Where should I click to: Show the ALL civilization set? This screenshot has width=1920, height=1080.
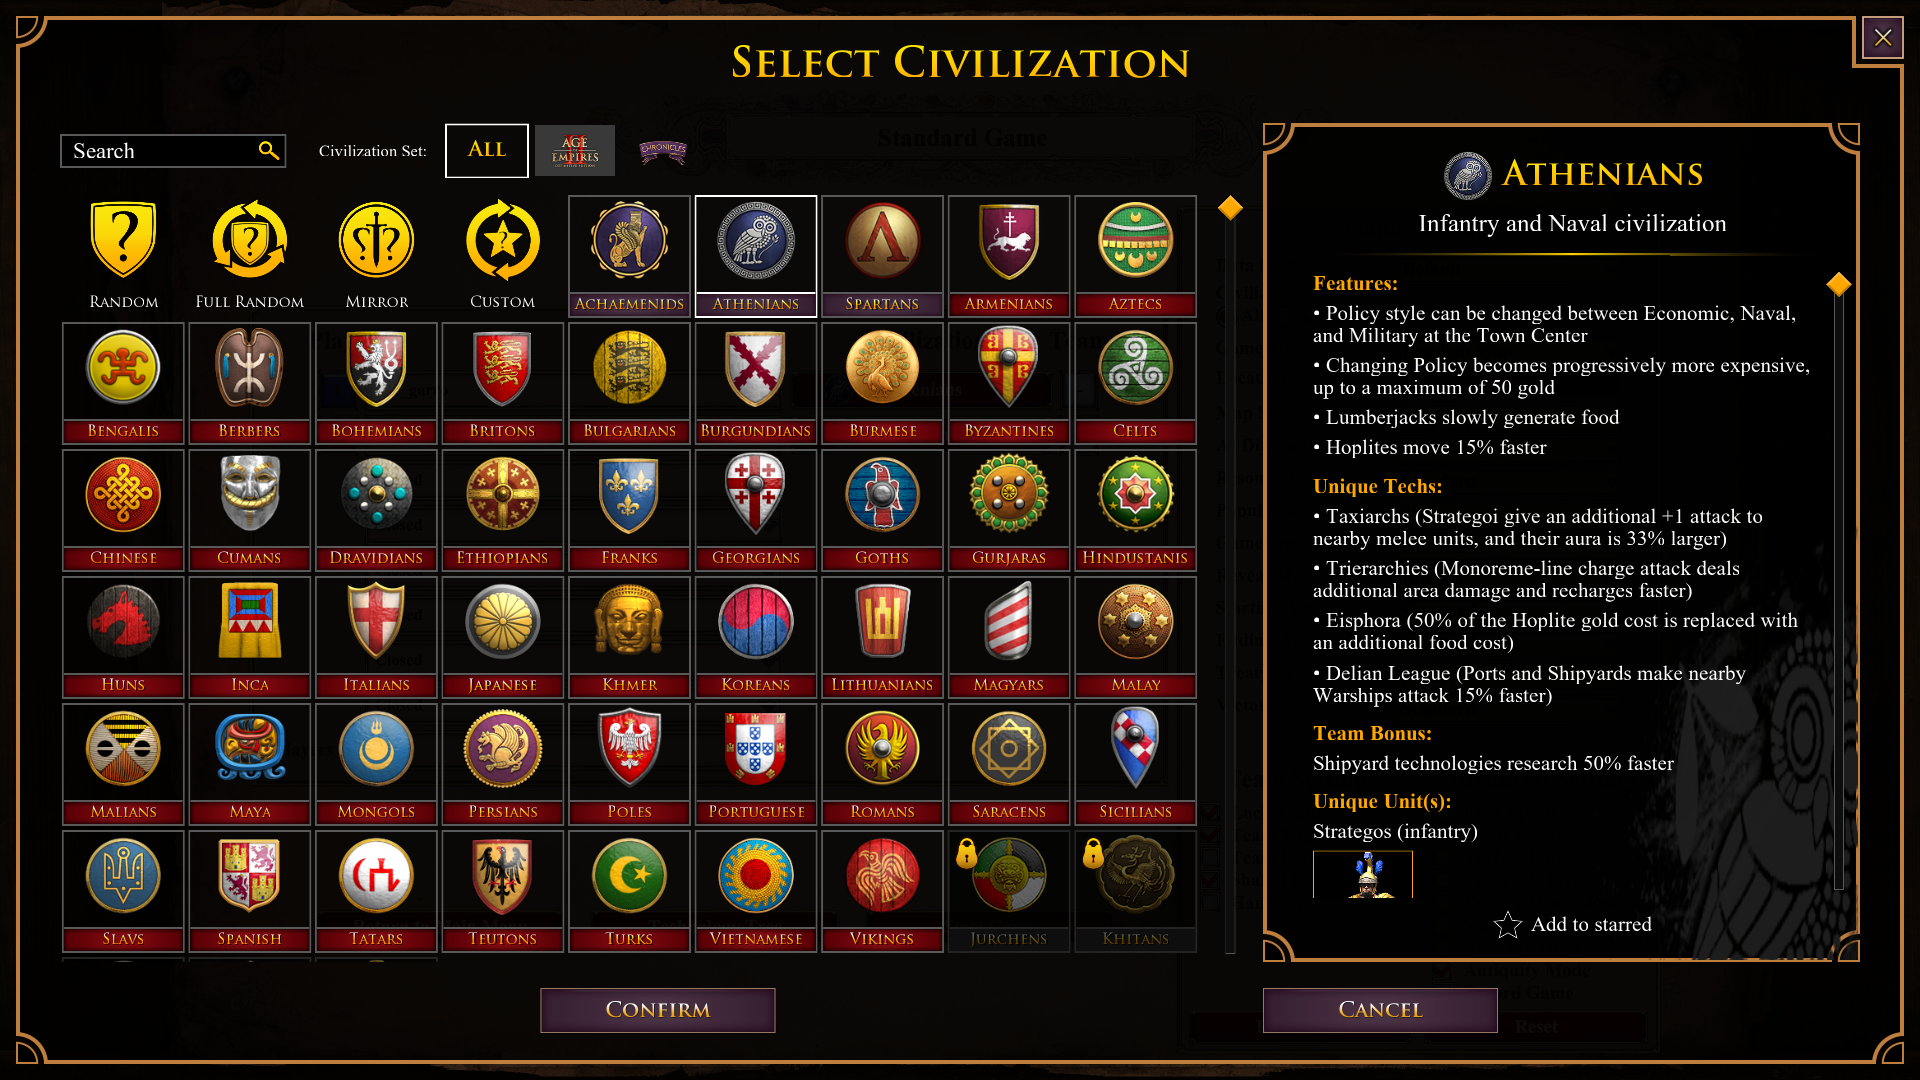[487, 151]
